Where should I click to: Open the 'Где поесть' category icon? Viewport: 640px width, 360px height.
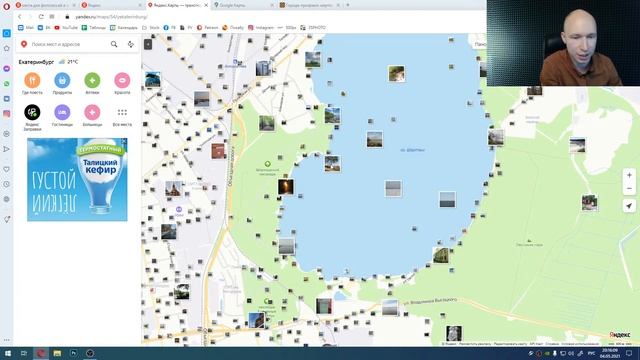(32, 80)
